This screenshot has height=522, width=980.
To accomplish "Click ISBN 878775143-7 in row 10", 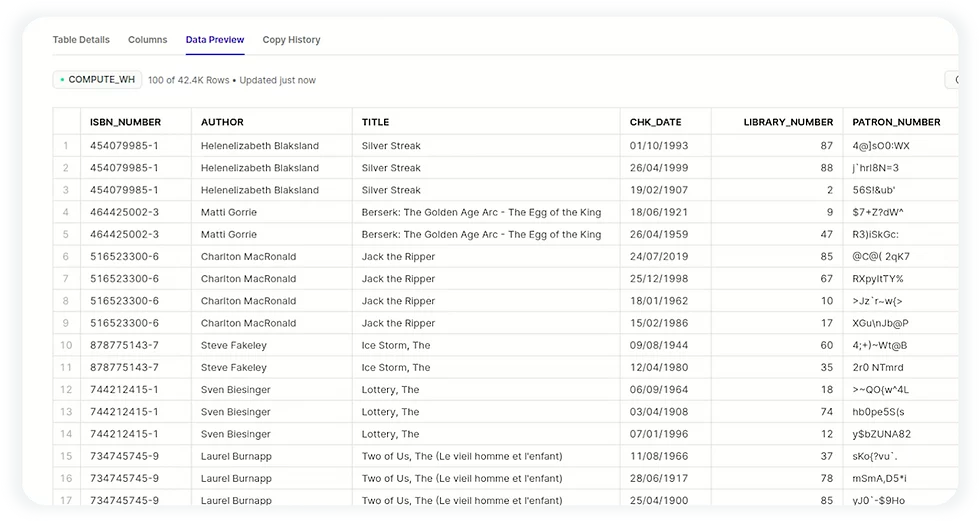I will click(124, 345).
